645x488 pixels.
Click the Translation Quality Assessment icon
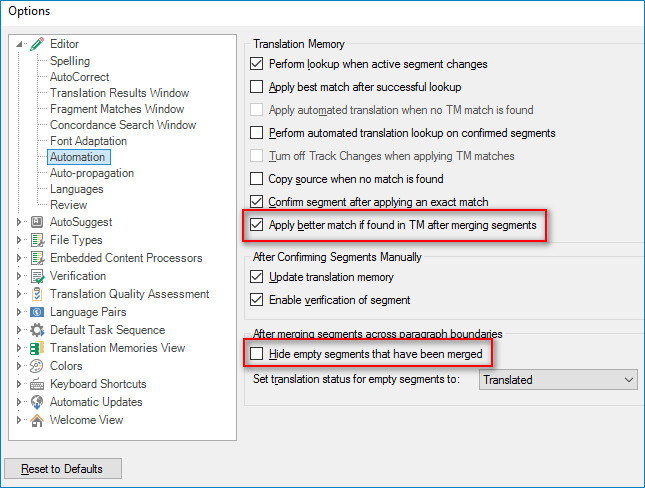[x=38, y=294]
